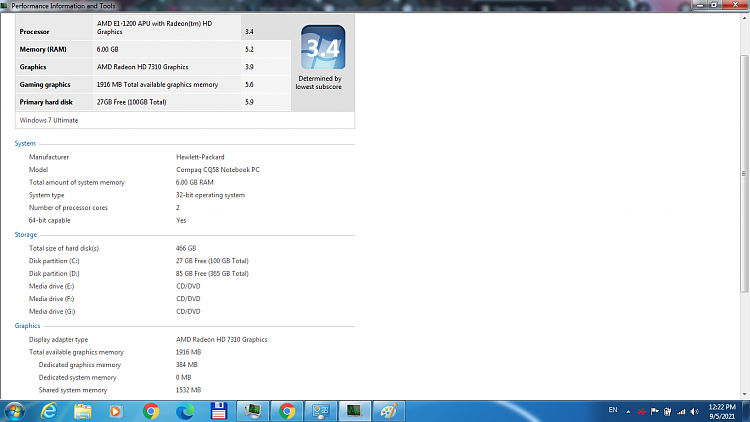Click 'Media drive (G:)' label
Image resolution: width=750 pixels, height=422 pixels.
coord(52,311)
